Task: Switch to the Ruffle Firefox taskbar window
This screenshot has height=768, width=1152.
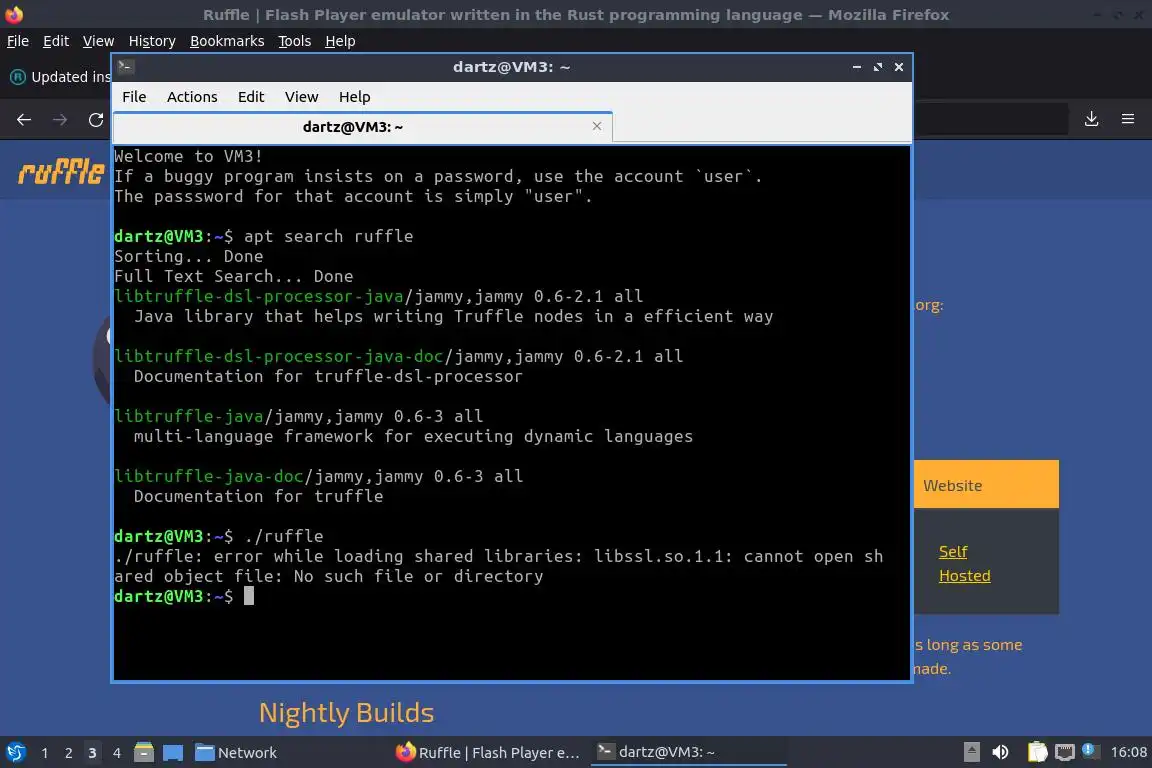Action: pos(489,753)
